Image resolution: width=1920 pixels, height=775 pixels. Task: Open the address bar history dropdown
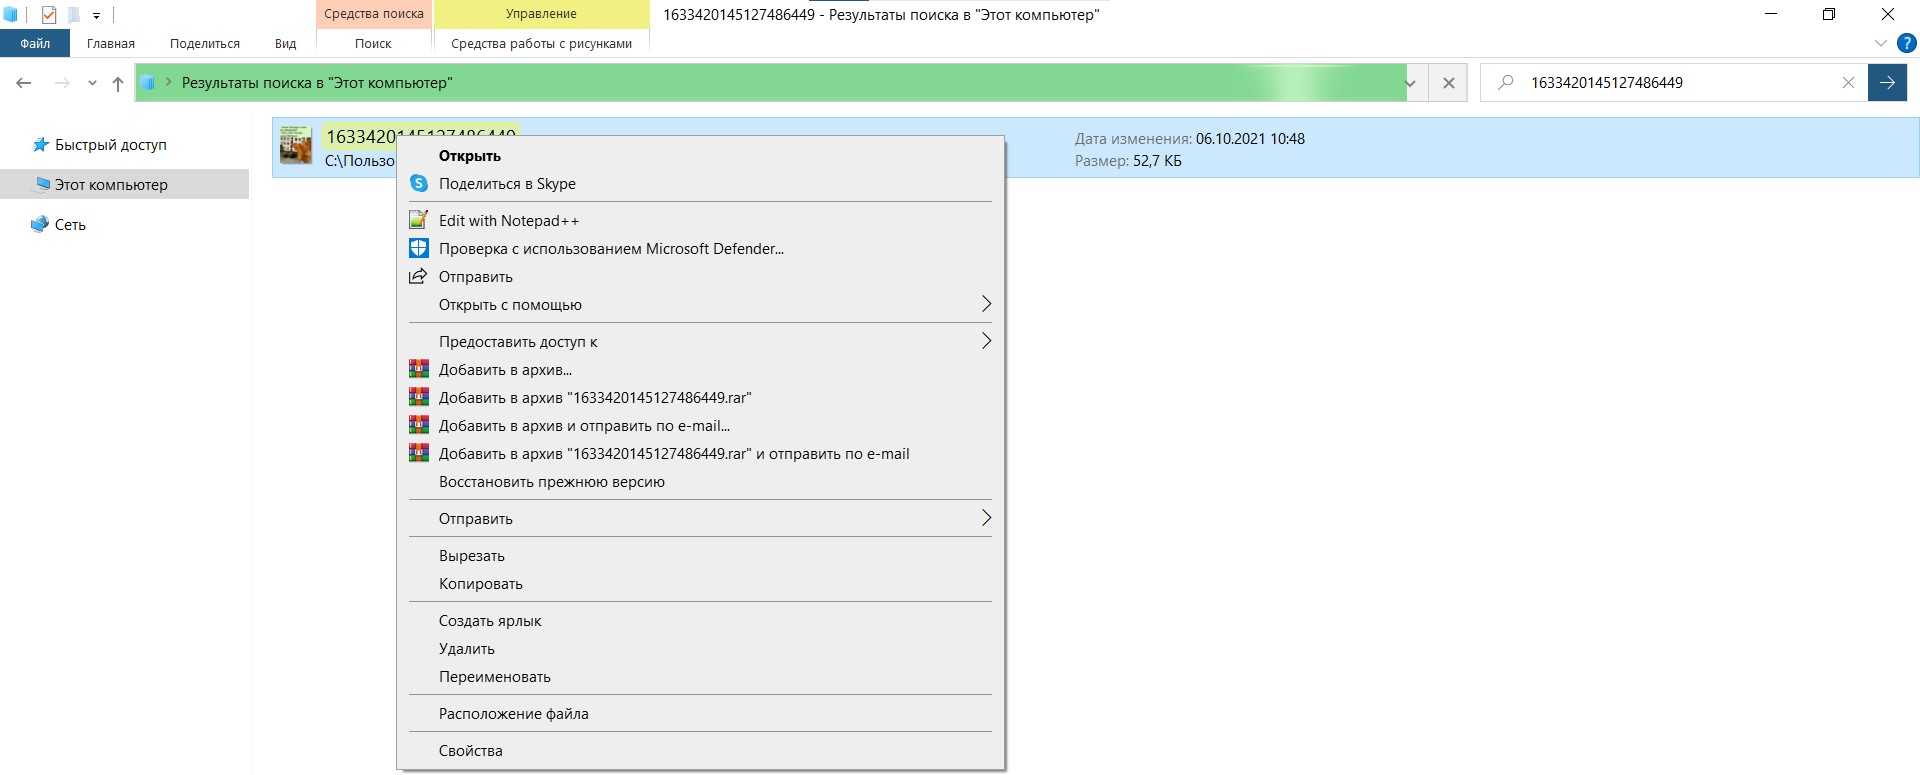coord(1410,83)
